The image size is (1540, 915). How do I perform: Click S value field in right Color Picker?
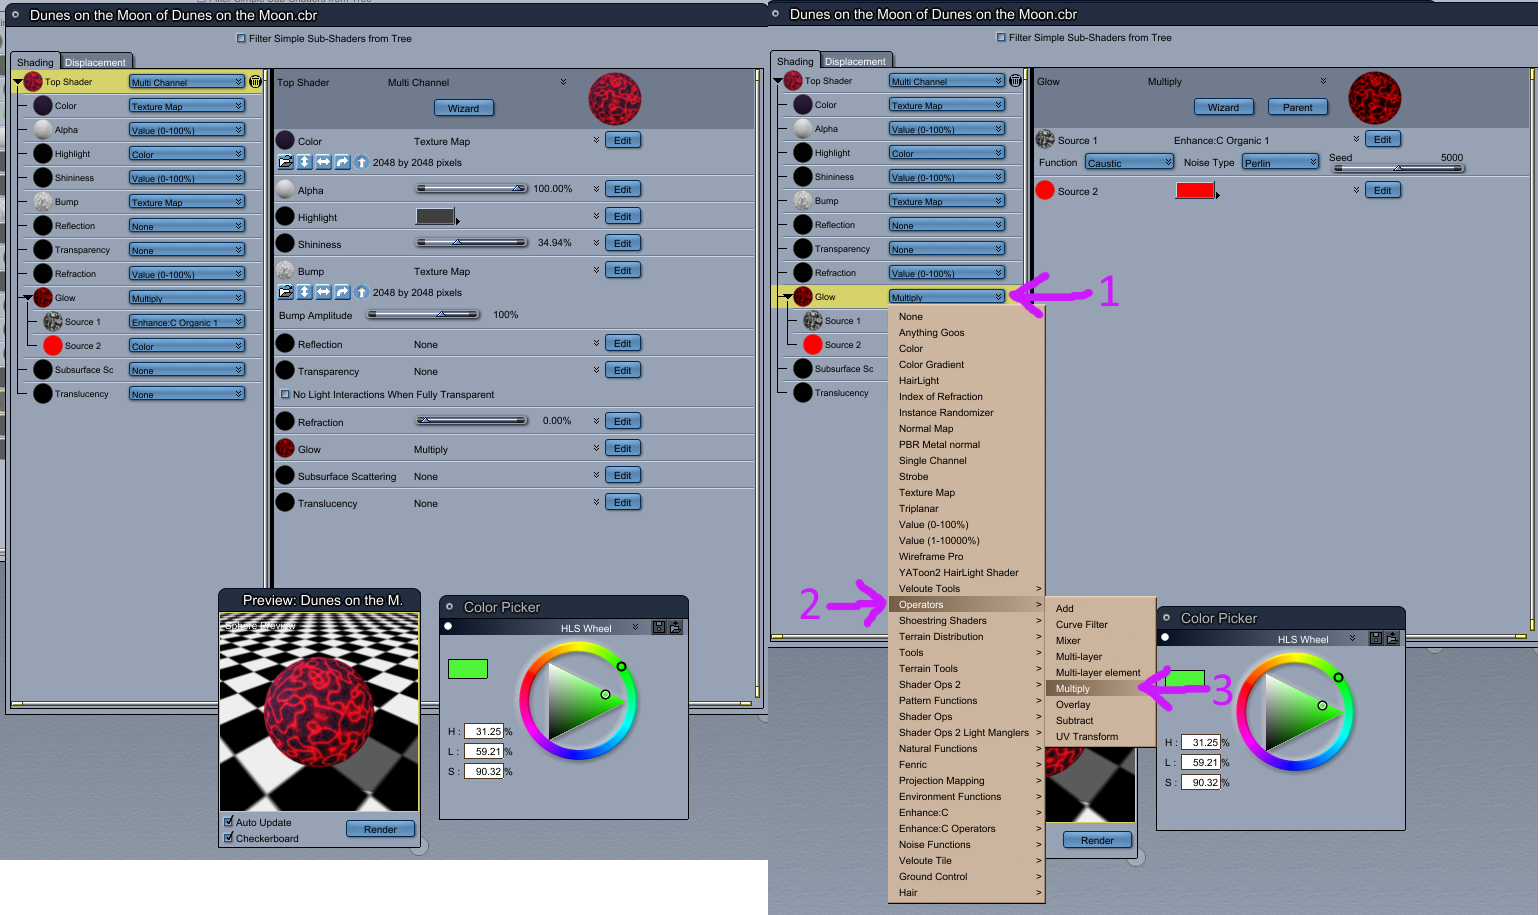click(x=1200, y=783)
